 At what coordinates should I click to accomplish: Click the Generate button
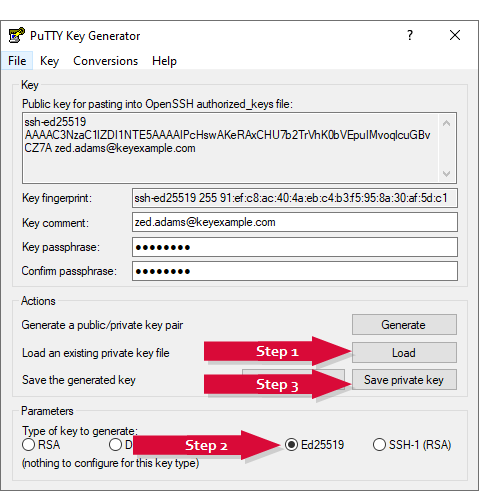pos(404,324)
